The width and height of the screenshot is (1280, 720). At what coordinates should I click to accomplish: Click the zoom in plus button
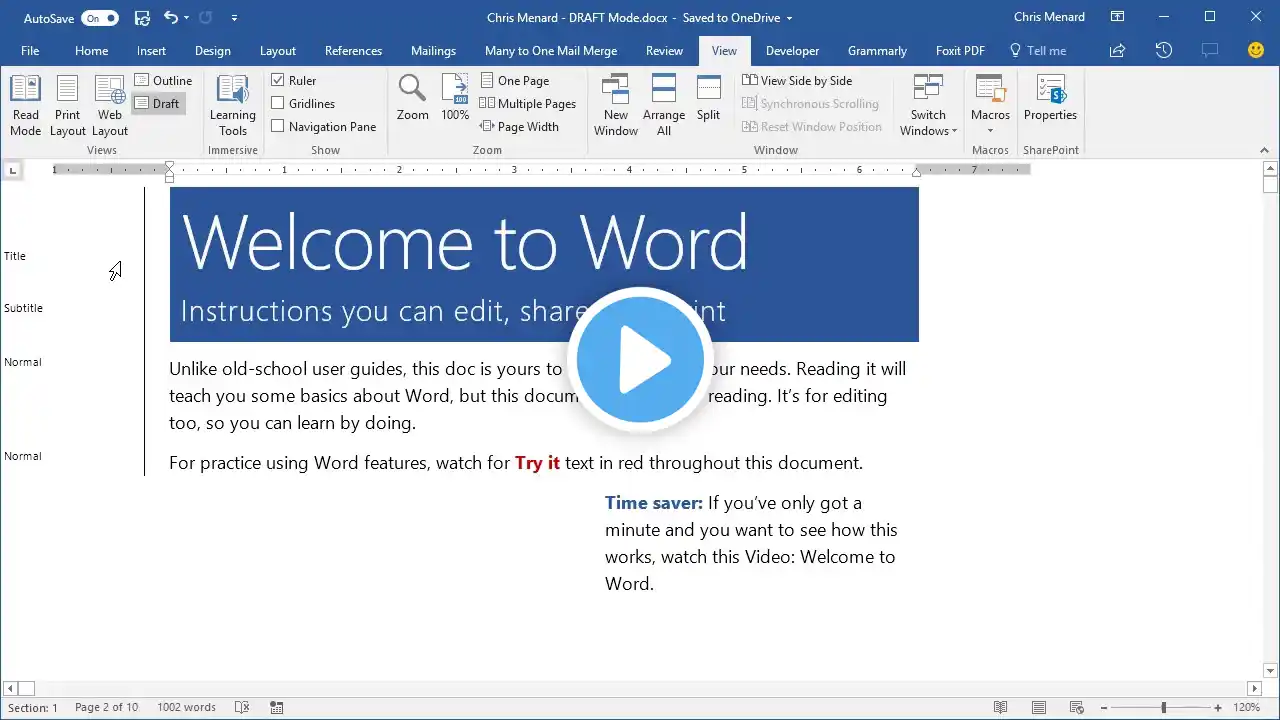pyautogui.click(x=1217, y=707)
